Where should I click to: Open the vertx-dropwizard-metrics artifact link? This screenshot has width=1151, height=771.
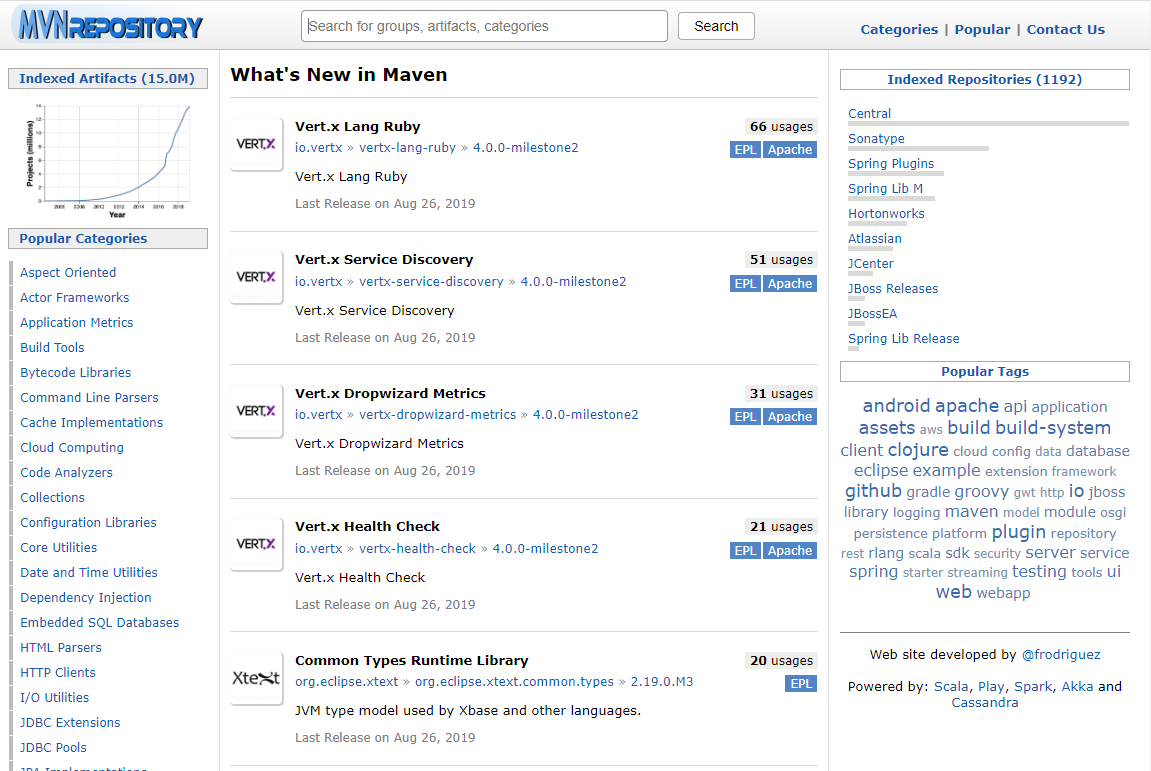tap(437, 415)
